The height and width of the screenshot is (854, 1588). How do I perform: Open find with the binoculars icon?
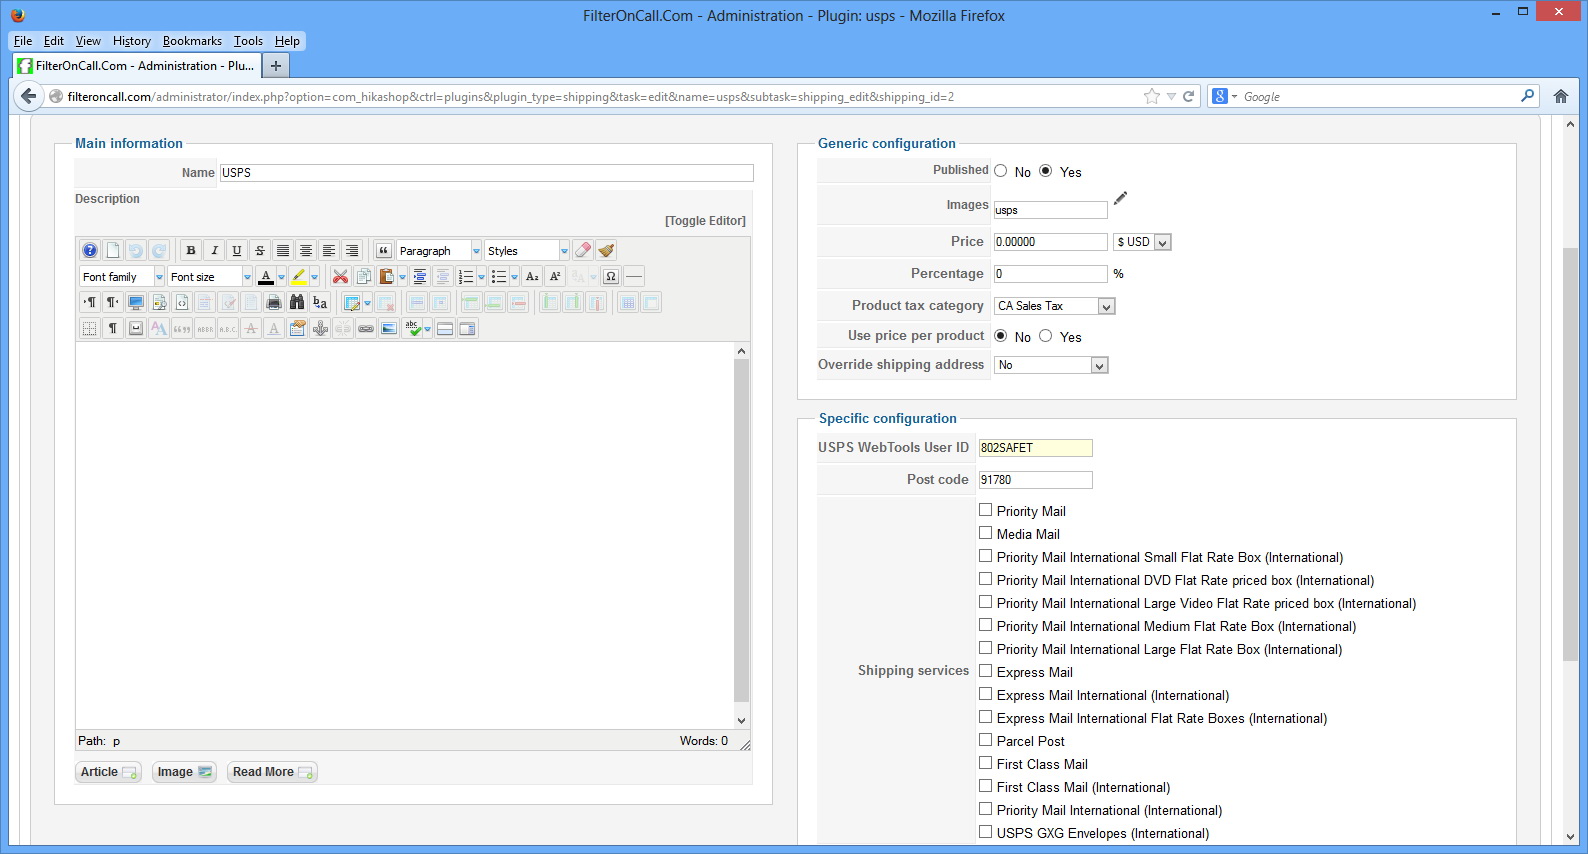click(297, 302)
